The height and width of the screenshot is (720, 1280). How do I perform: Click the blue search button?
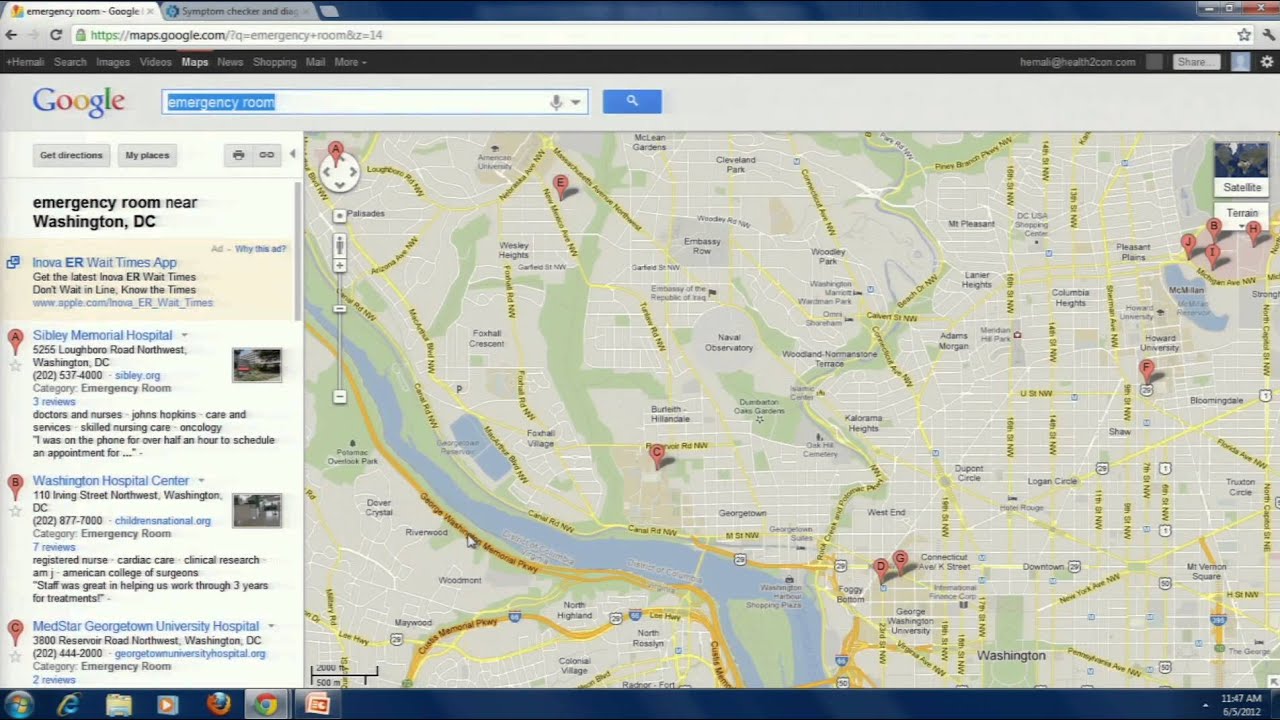tap(632, 101)
